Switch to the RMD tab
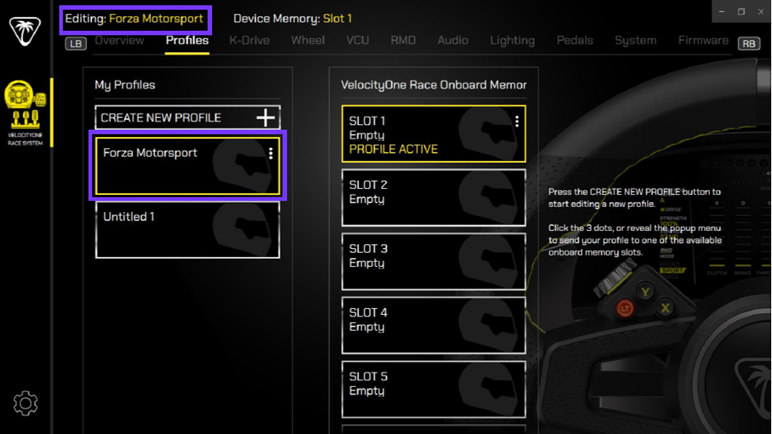The height and width of the screenshot is (434, 772). [x=403, y=40]
